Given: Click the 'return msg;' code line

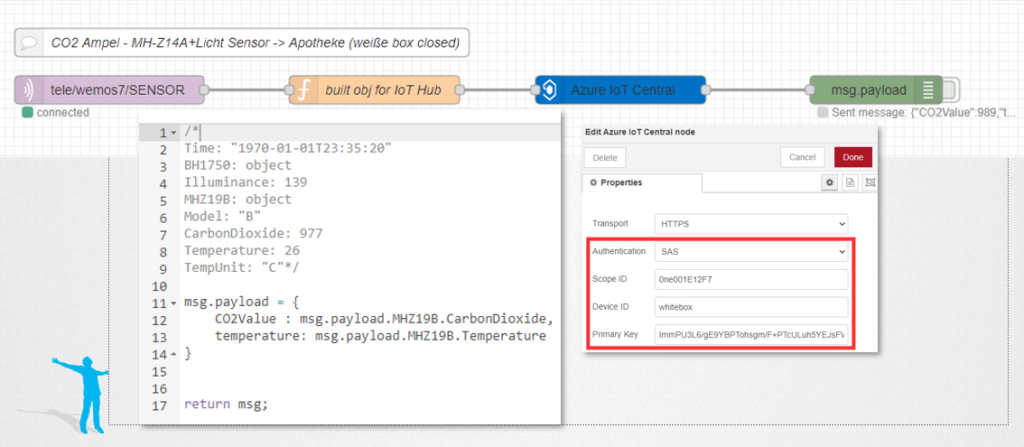Looking at the screenshot, I should coord(226,405).
